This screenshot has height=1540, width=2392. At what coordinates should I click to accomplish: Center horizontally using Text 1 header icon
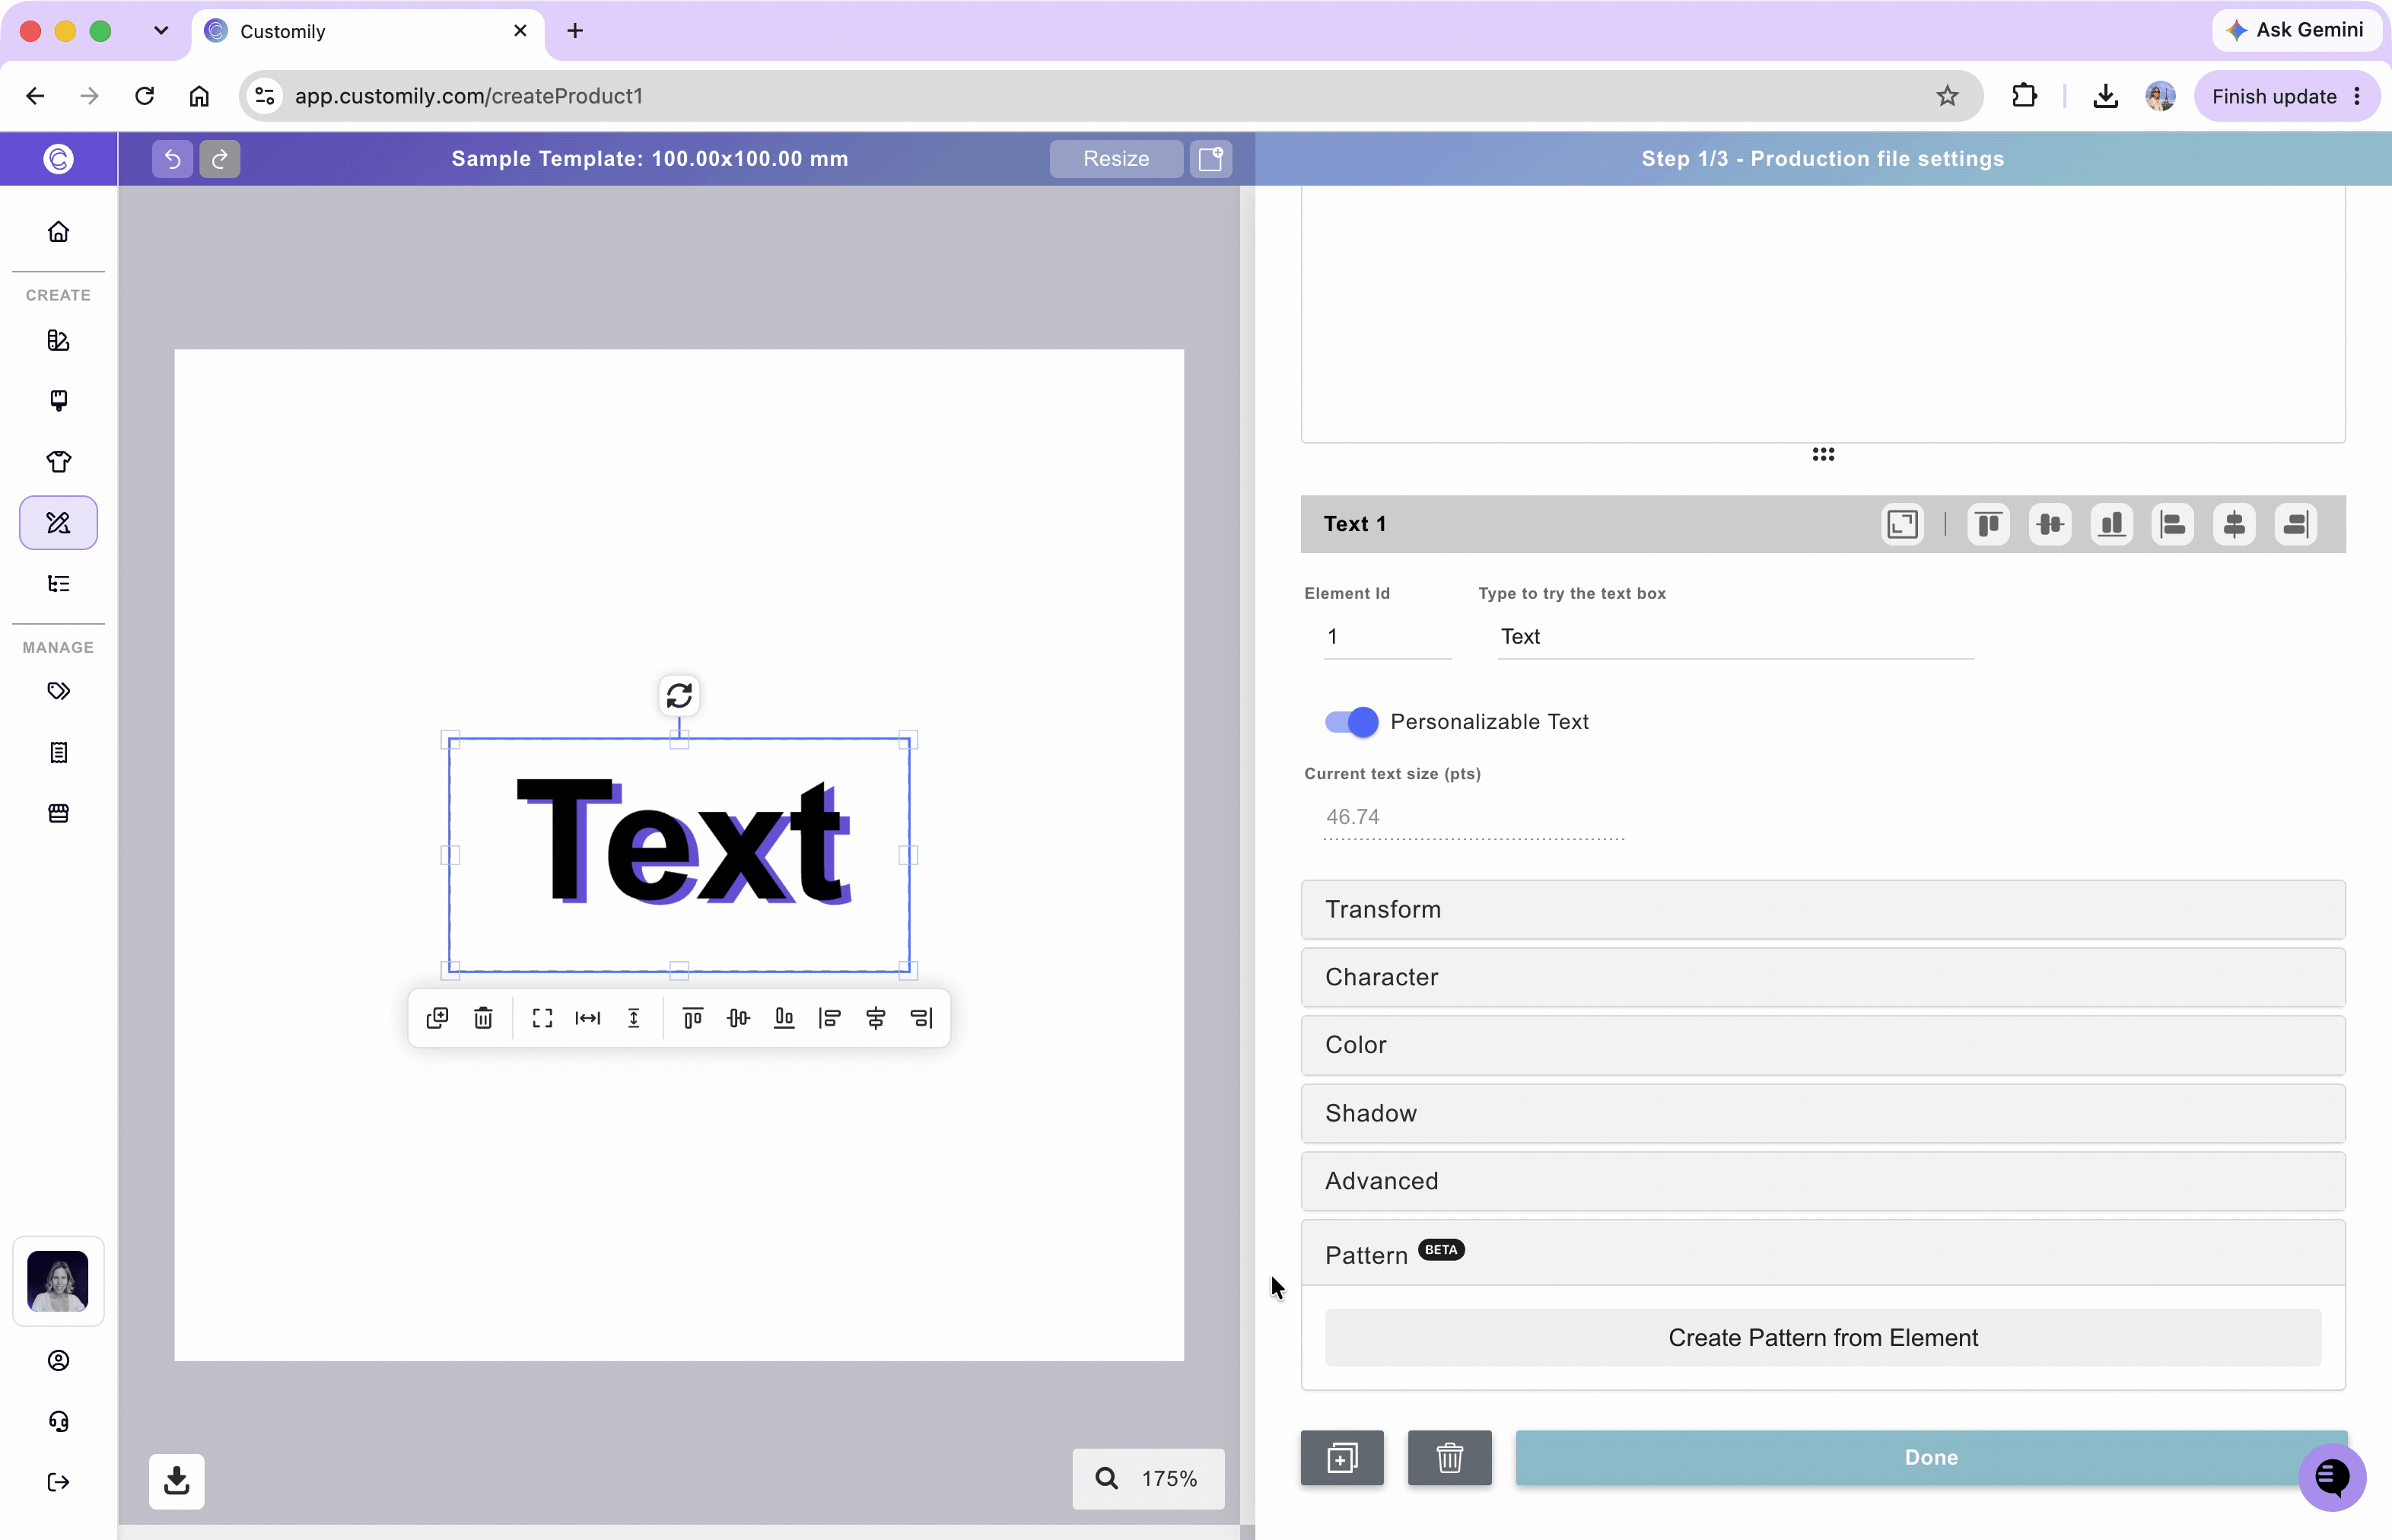(x=2234, y=524)
